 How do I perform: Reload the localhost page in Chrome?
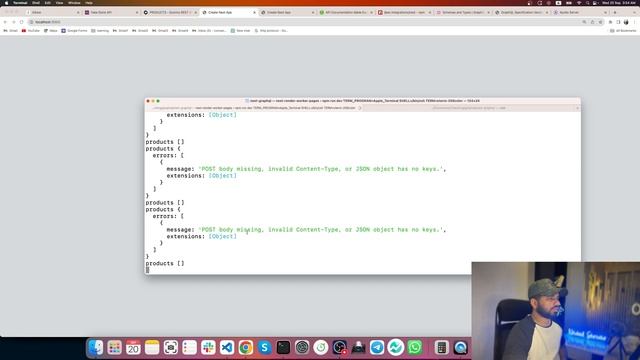[22, 22]
